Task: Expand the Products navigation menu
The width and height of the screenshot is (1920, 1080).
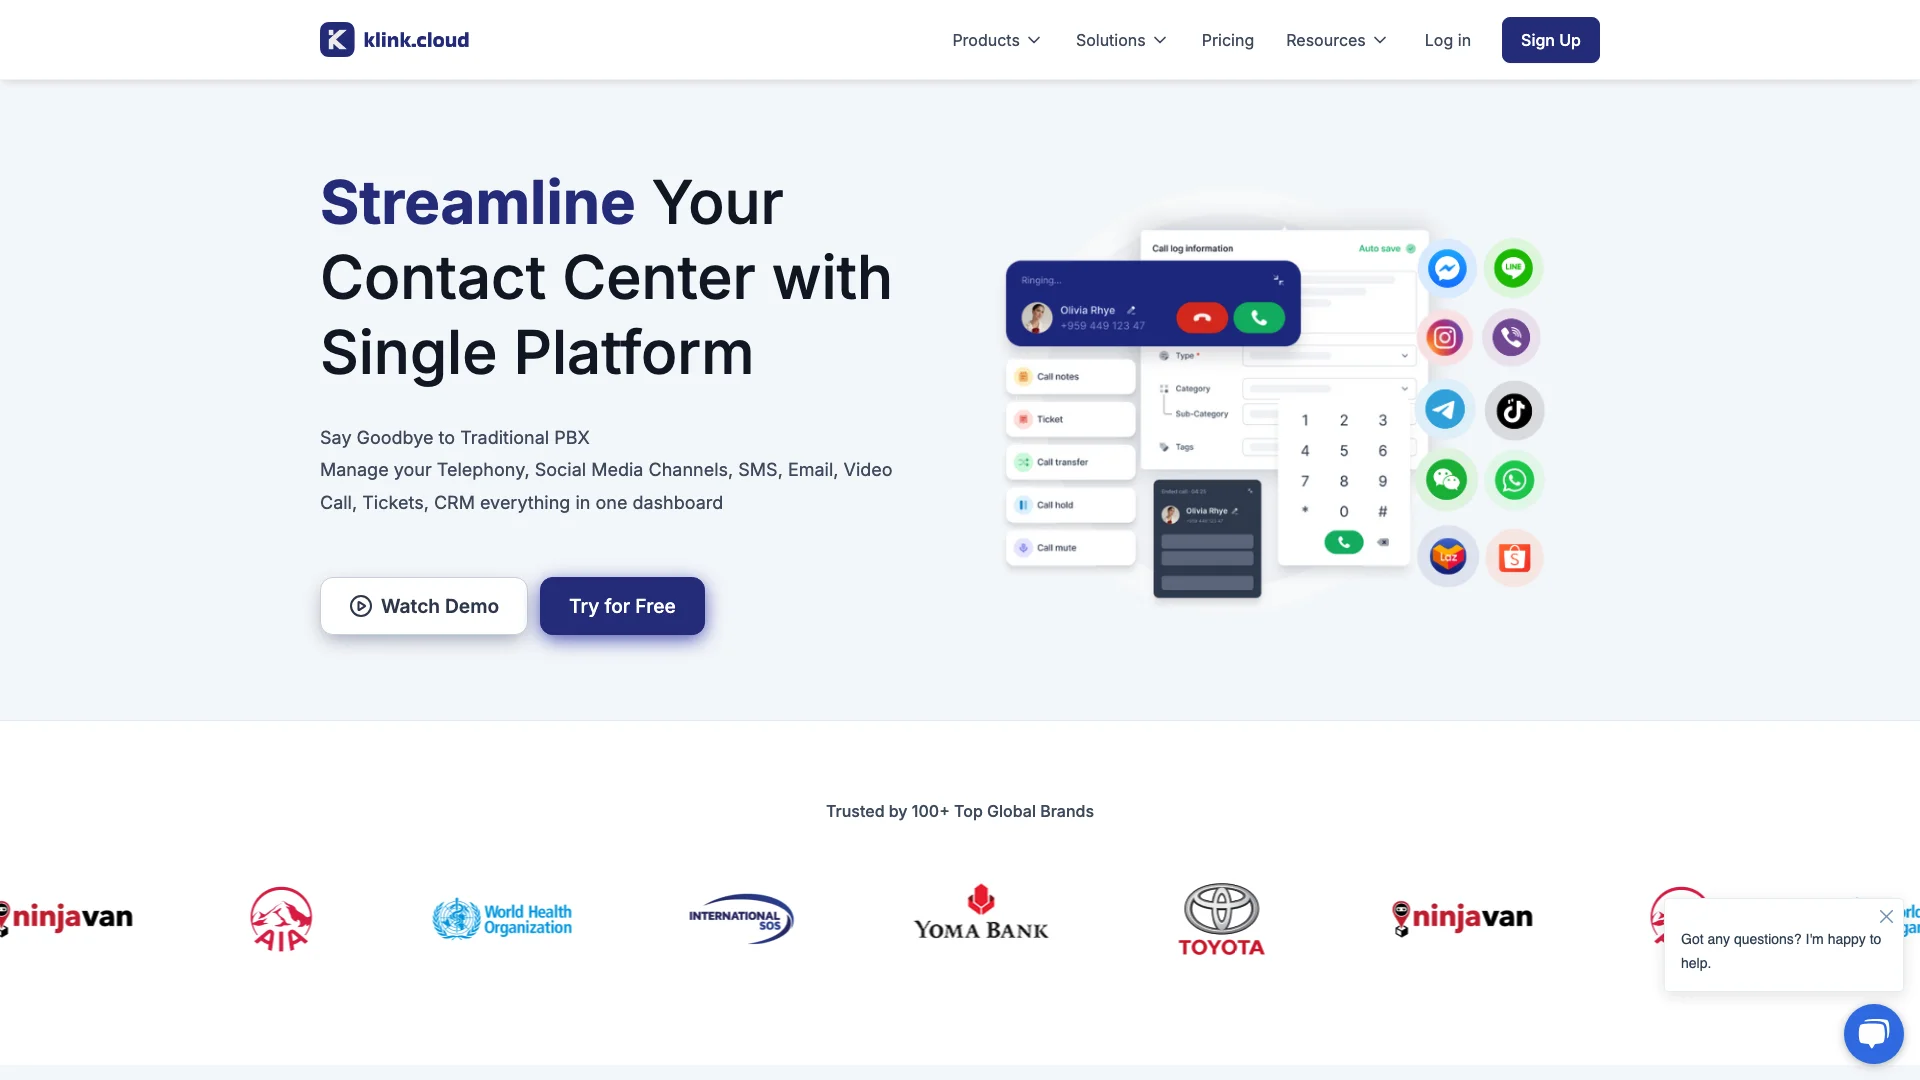Action: [996, 40]
